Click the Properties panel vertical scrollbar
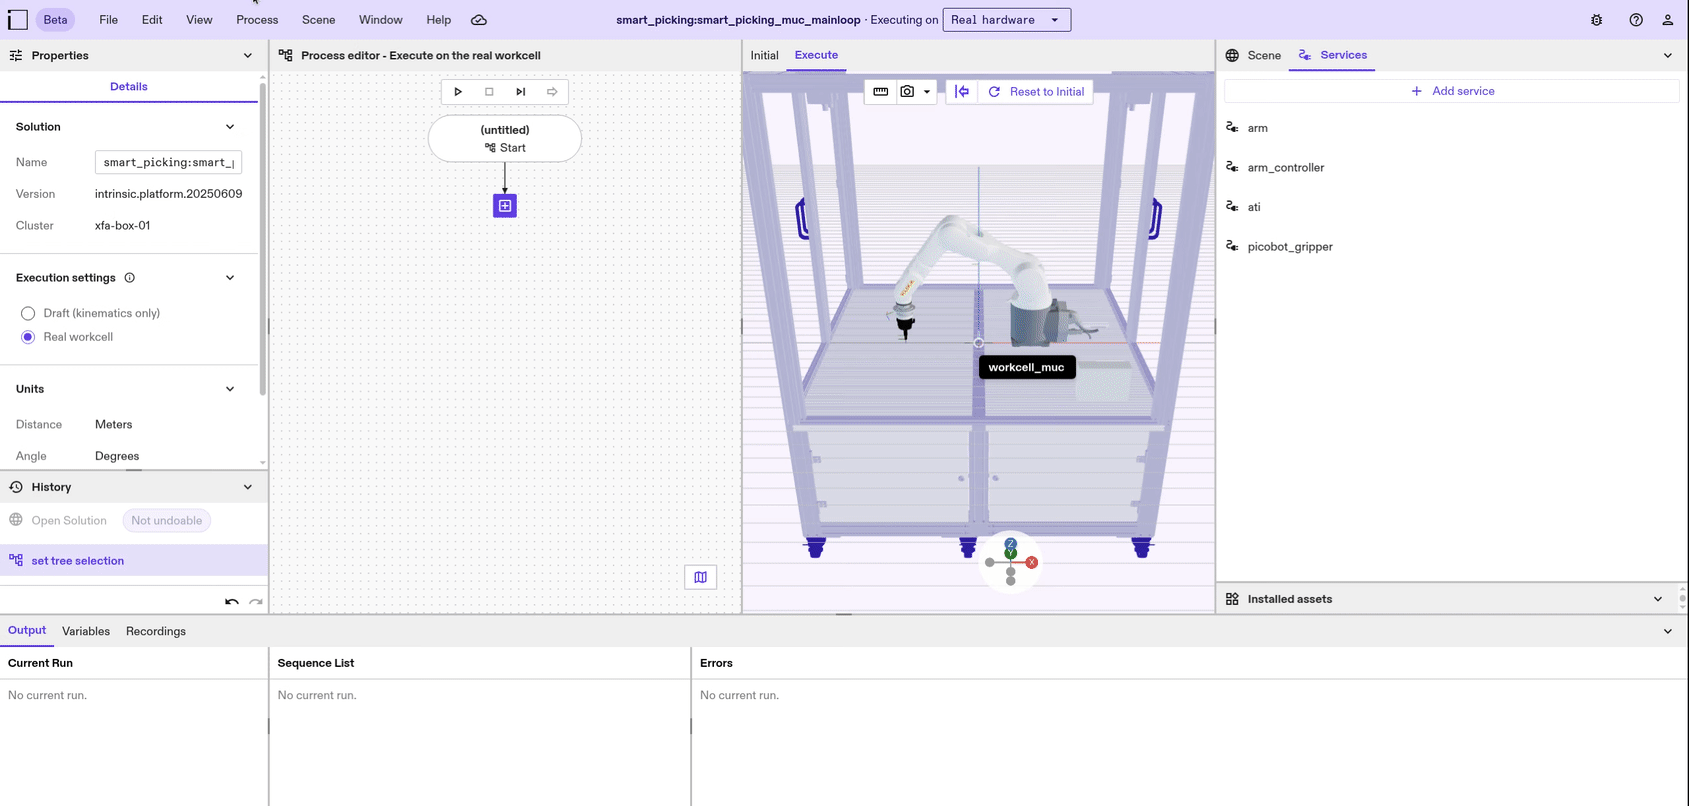 point(263,240)
